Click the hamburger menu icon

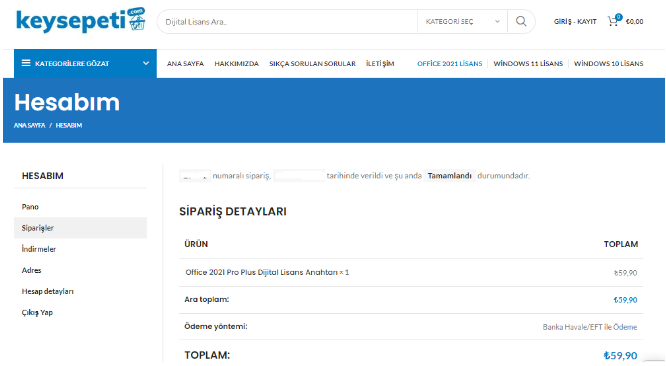point(26,63)
